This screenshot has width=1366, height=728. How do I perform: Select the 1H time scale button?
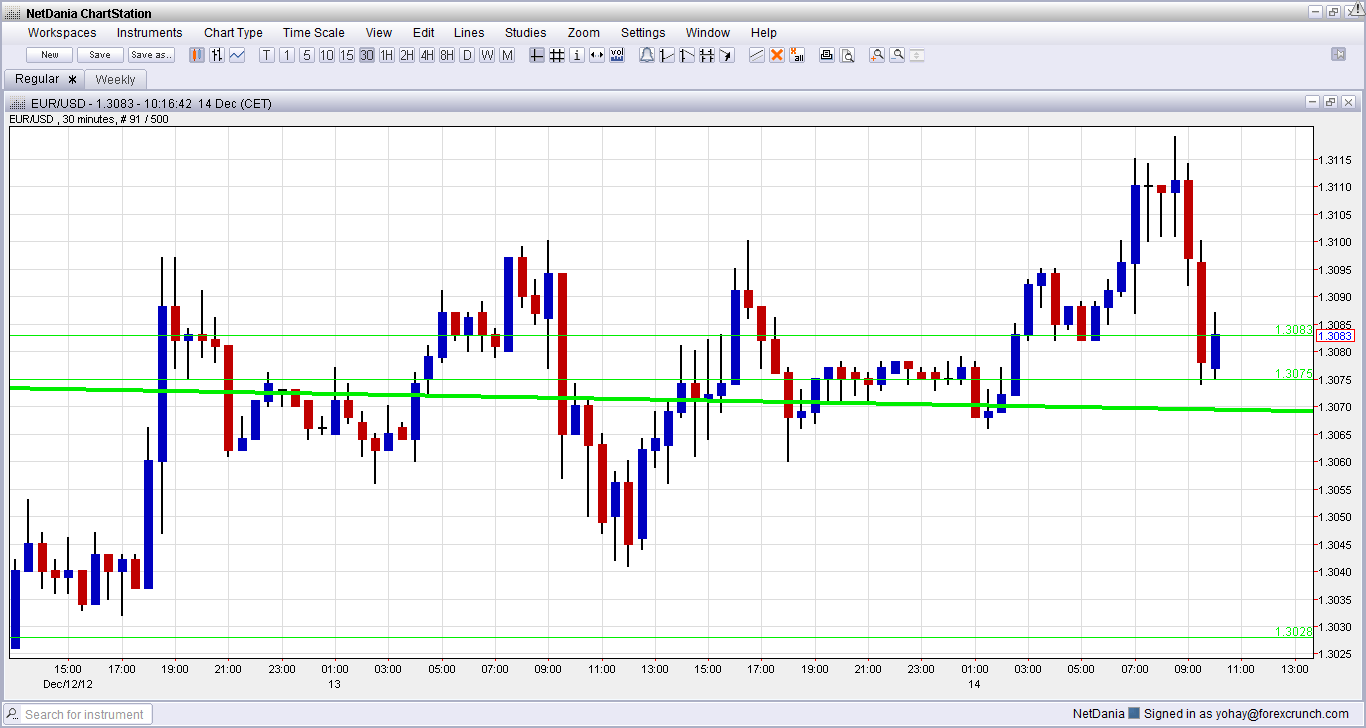coord(387,55)
